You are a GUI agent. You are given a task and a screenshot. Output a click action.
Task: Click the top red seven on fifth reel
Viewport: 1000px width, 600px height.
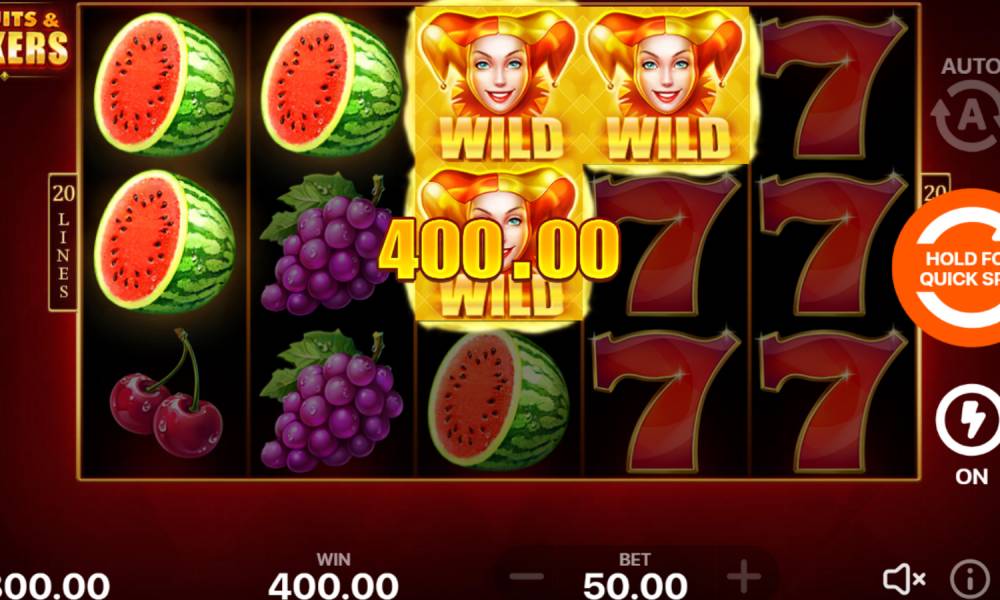(x=833, y=88)
